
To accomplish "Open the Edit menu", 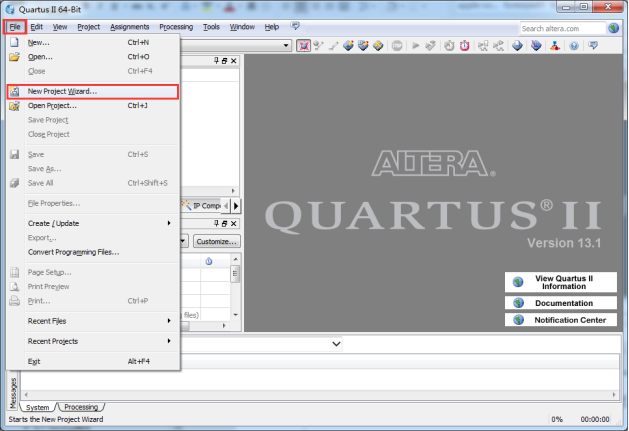I will click(37, 27).
